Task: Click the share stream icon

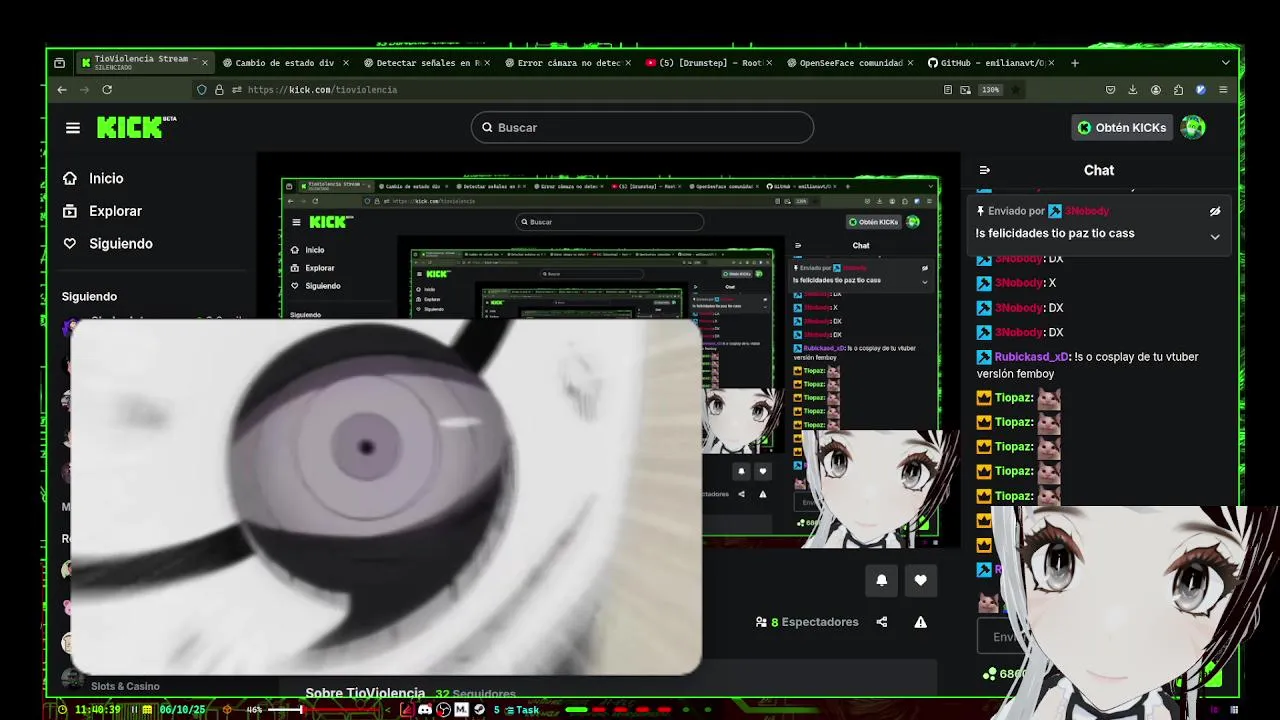Action: pos(882,622)
